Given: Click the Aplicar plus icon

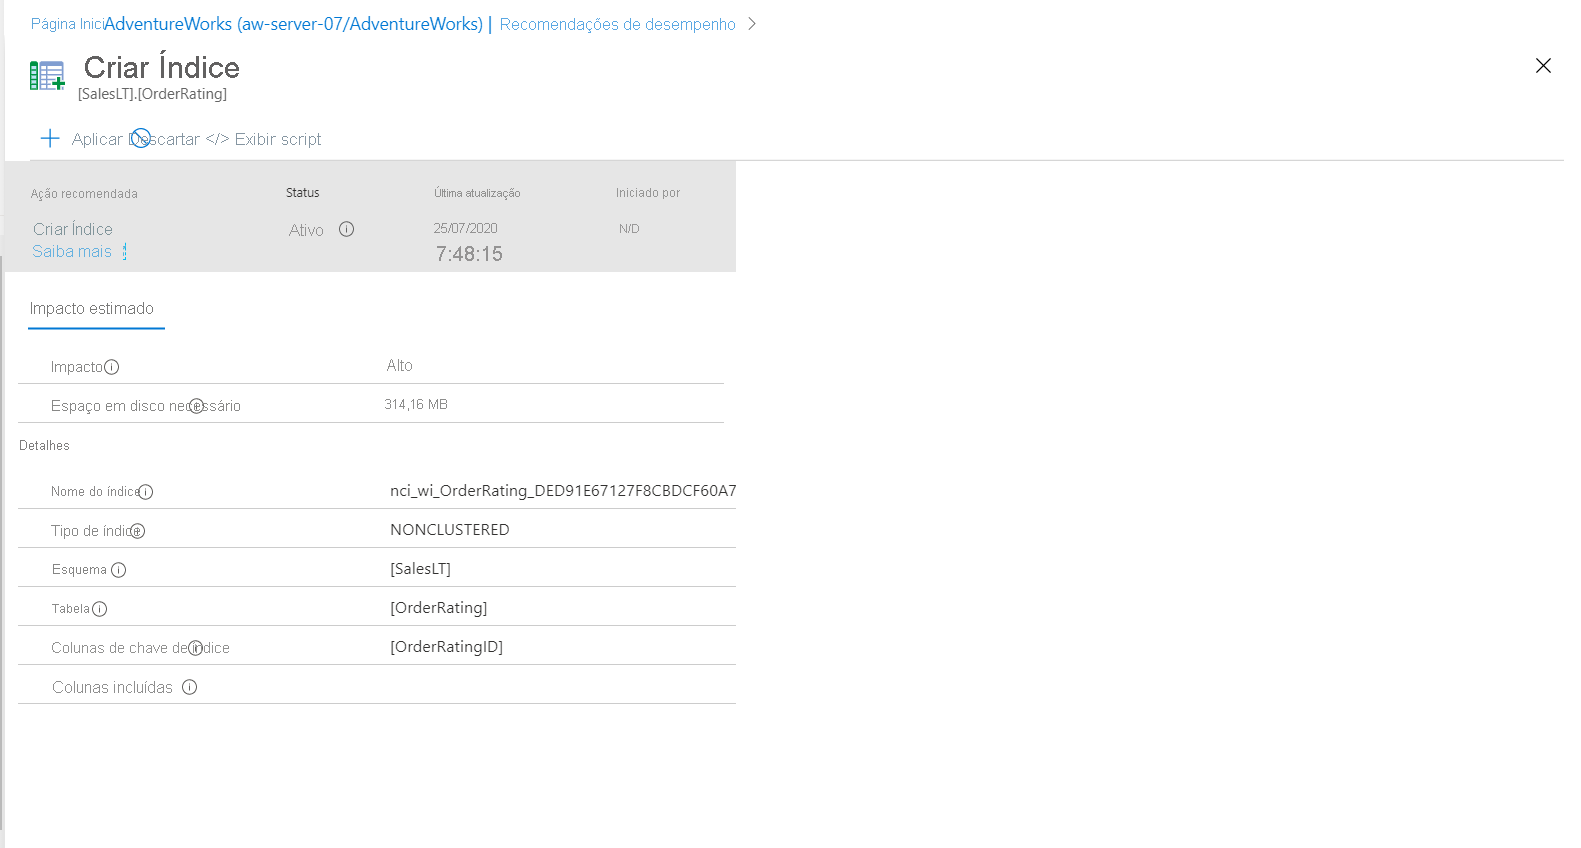Looking at the screenshot, I should [50, 138].
